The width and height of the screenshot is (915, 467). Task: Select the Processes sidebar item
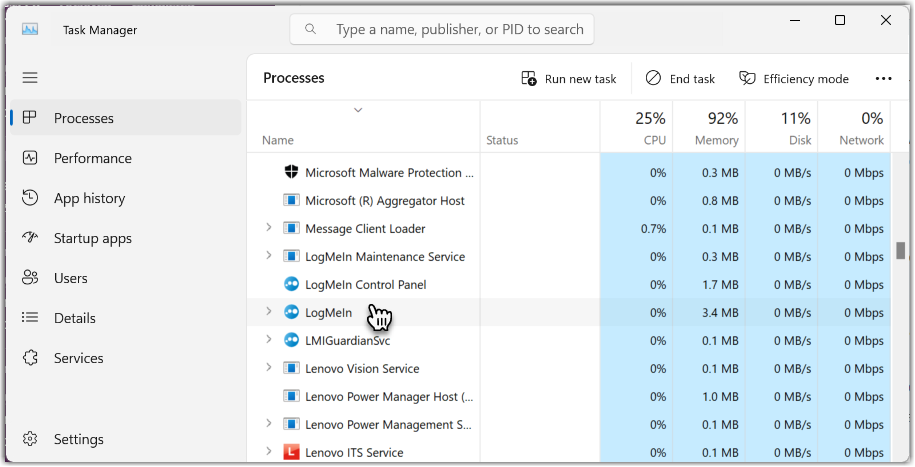[125, 118]
